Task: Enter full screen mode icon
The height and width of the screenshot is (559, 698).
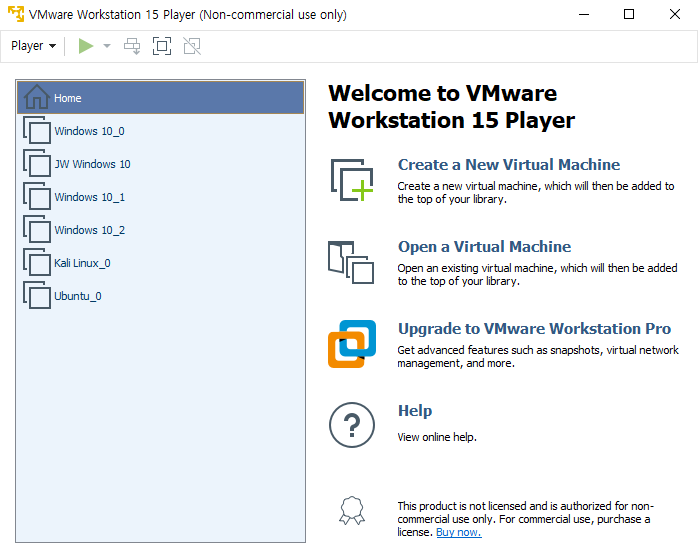Action: [x=162, y=46]
